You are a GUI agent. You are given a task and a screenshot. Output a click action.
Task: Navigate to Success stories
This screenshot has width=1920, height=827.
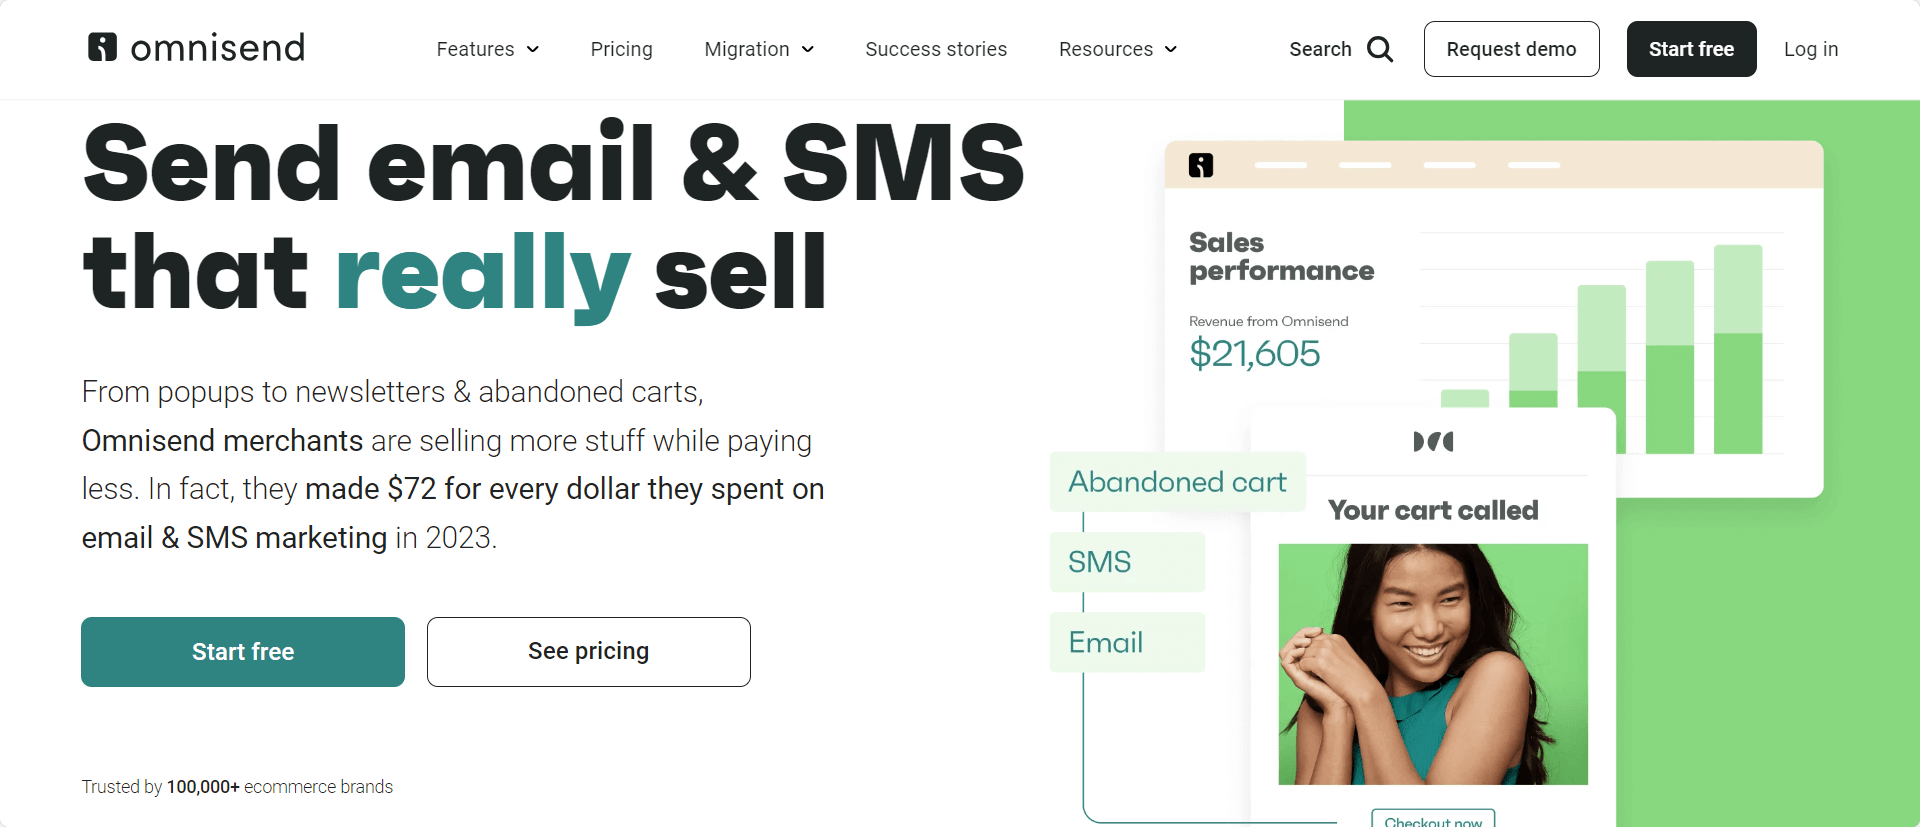pyautogui.click(x=935, y=49)
